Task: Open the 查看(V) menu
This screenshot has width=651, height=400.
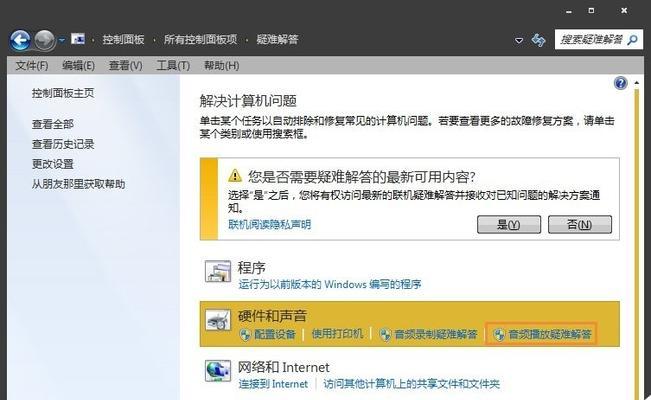Action: click(x=125, y=65)
